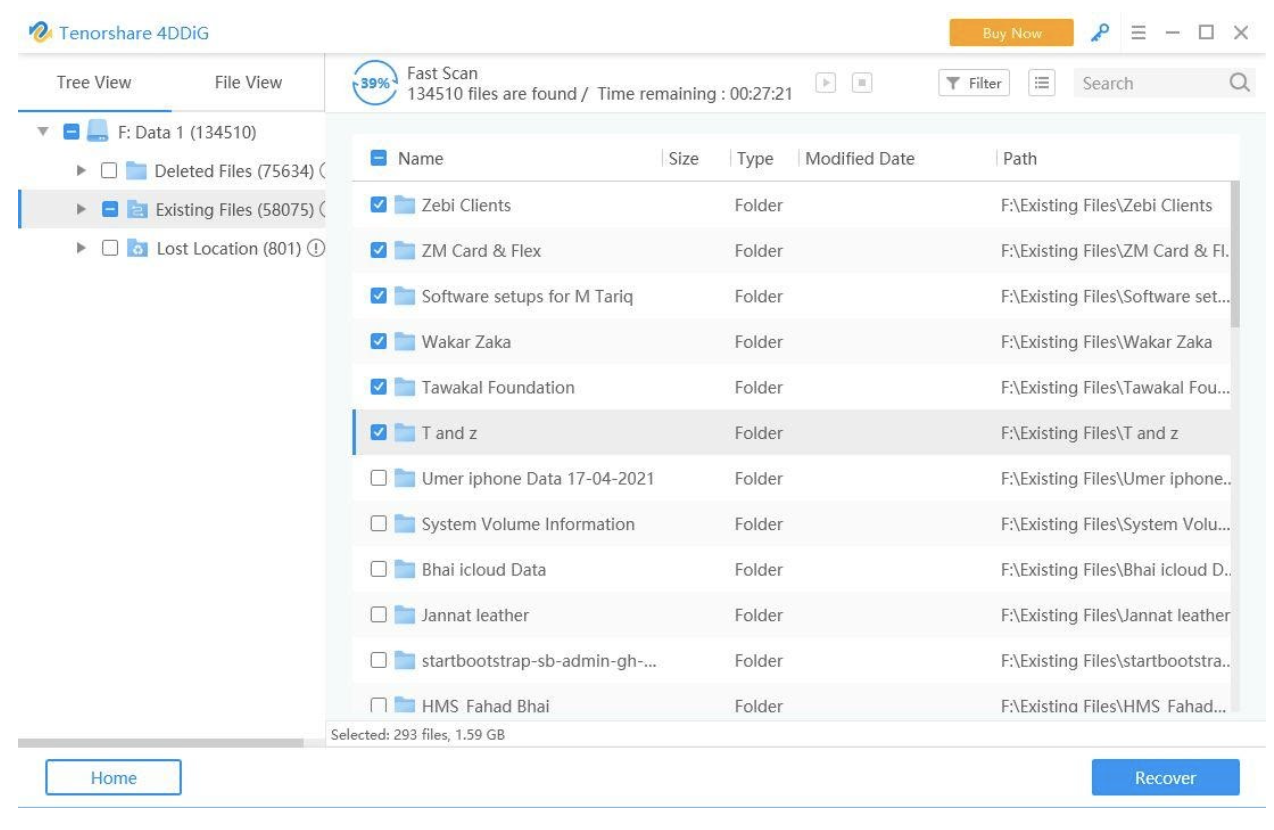Select the startbootstrap-sb-admin-gh row name
The image size is (1274, 830).
[539, 661]
